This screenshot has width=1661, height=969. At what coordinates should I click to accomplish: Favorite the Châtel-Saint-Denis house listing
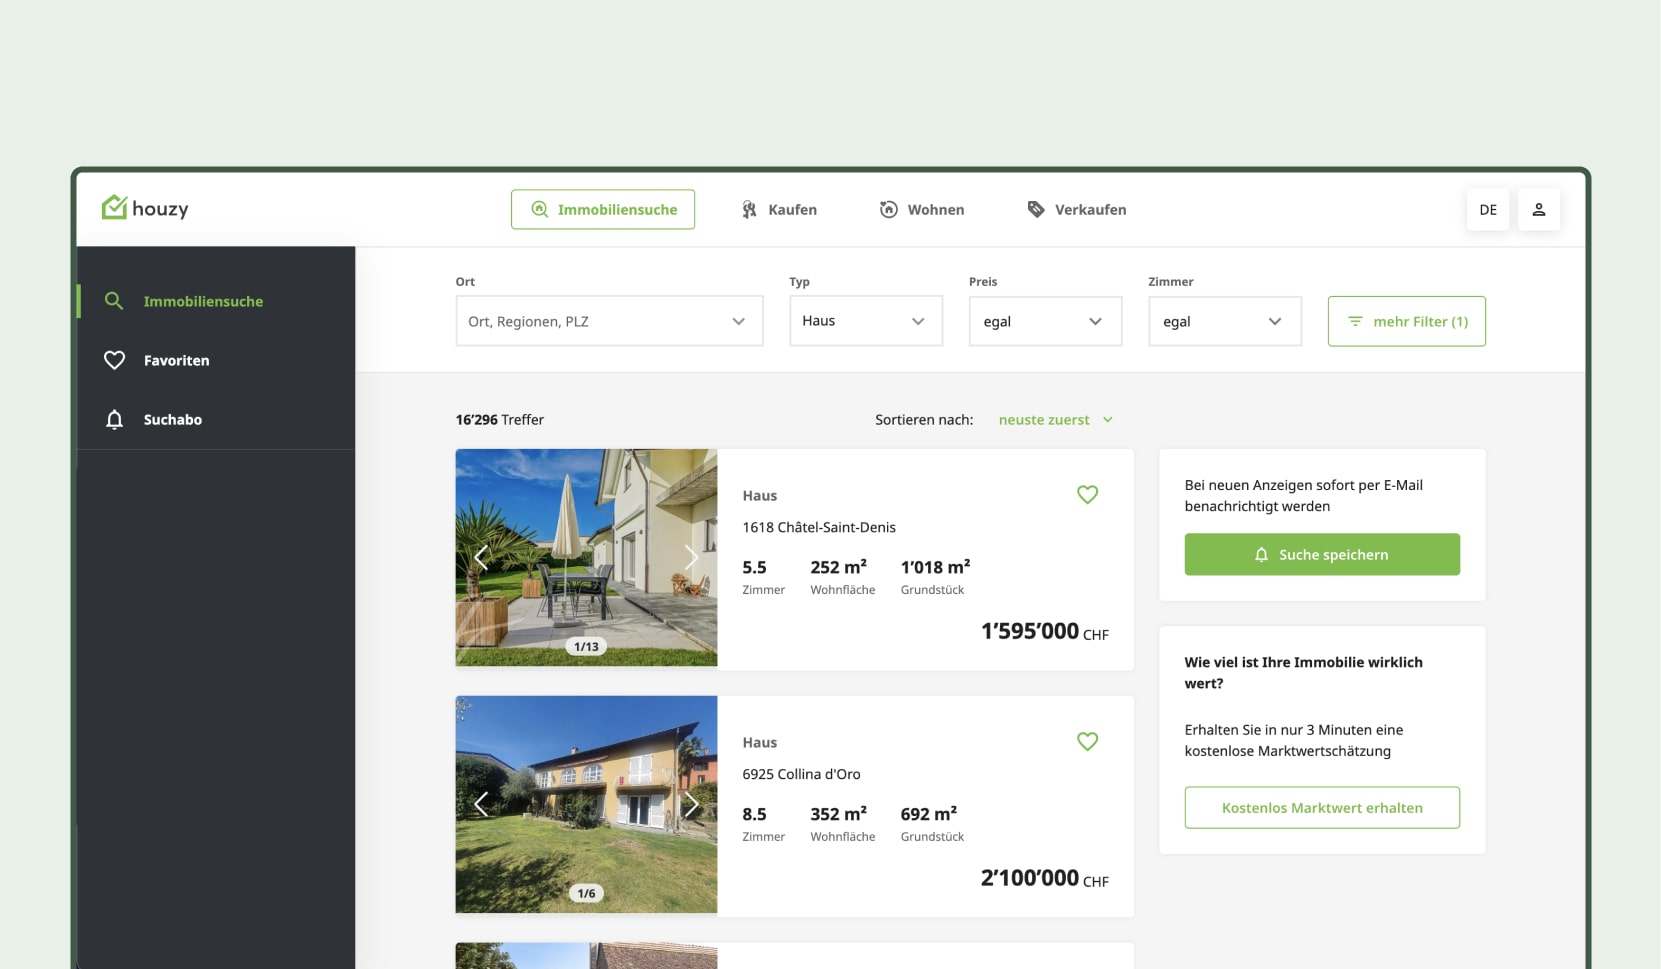(1087, 494)
